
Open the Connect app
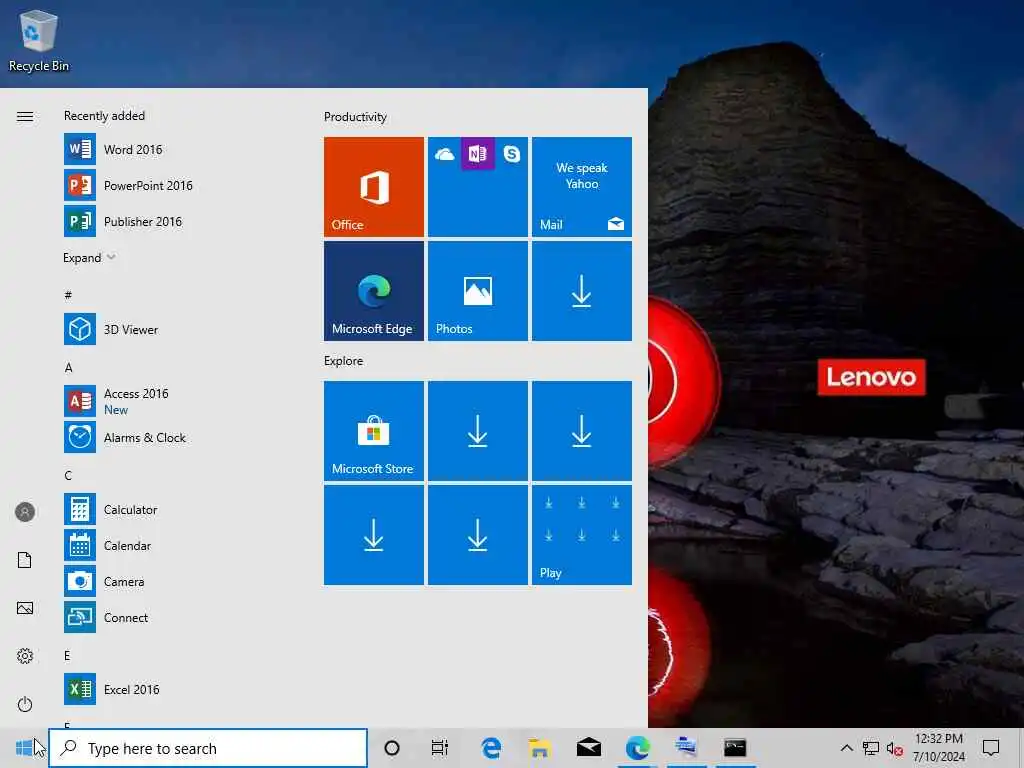pyautogui.click(x=176, y=617)
